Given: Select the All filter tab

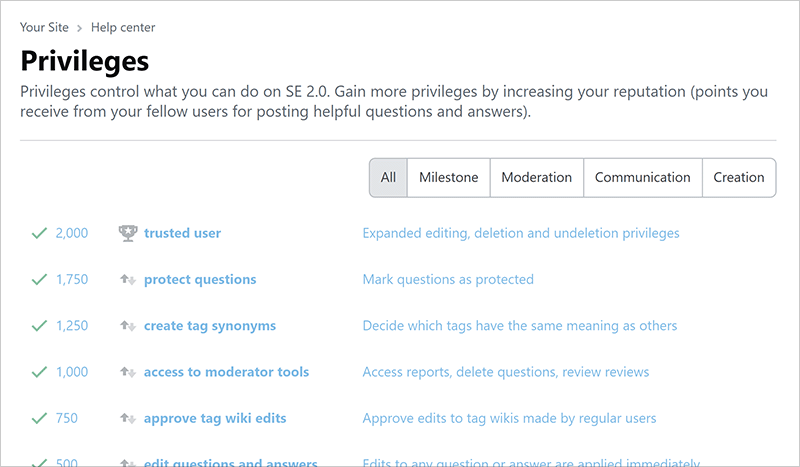Looking at the screenshot, I should coord(388,178).
